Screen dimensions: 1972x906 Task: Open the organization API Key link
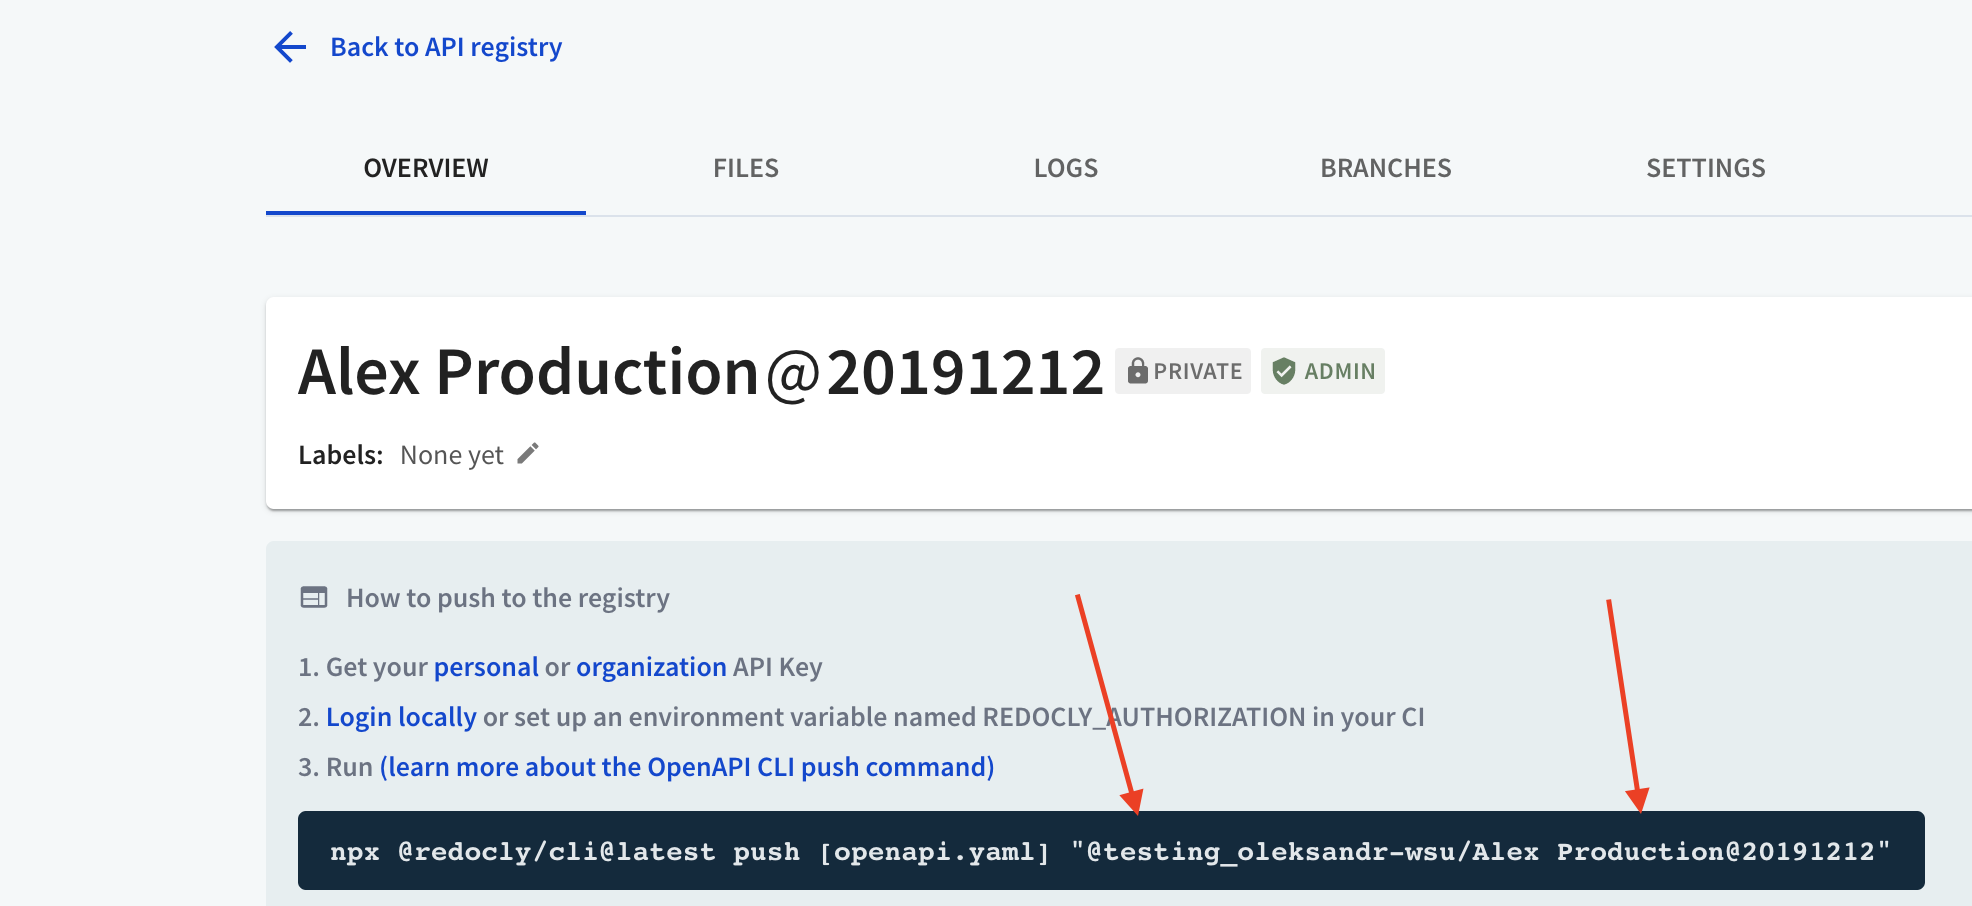650,666
